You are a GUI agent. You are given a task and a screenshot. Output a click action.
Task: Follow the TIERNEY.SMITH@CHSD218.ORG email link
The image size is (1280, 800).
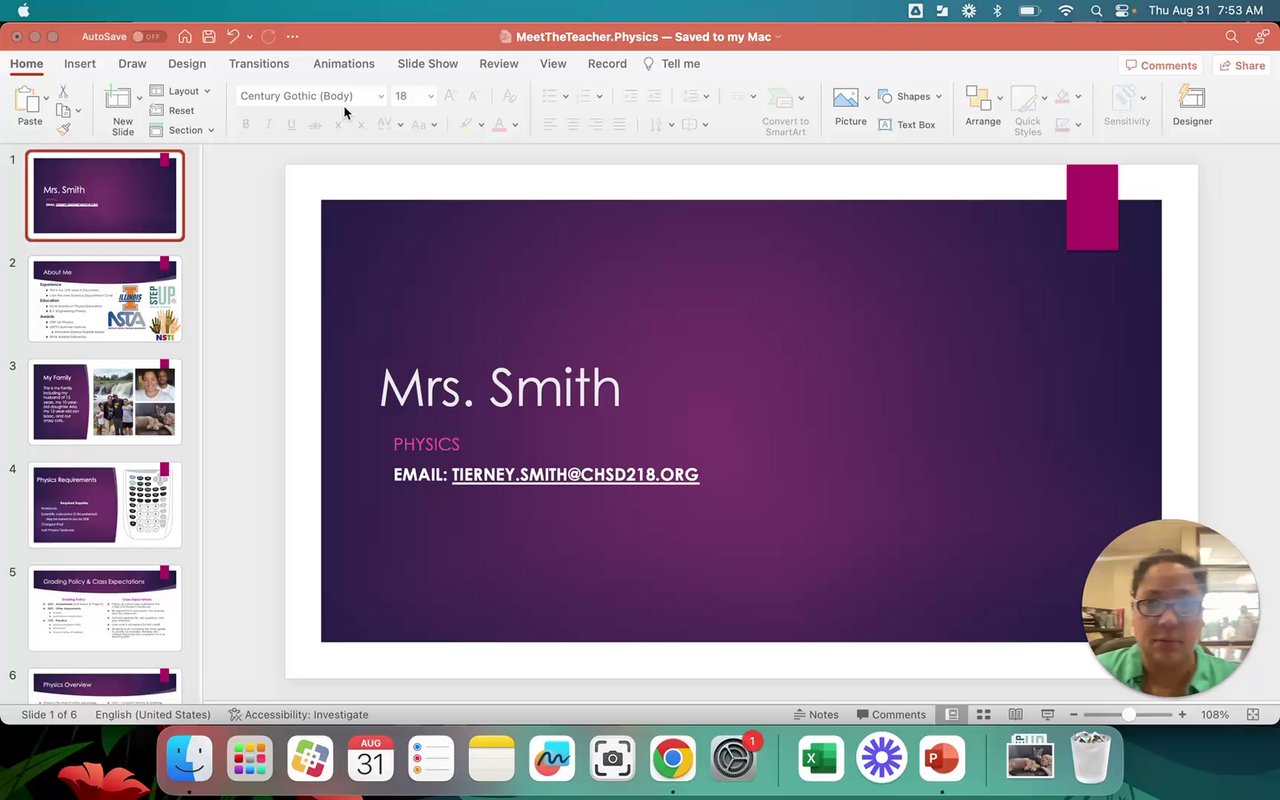tap(575, 475)
